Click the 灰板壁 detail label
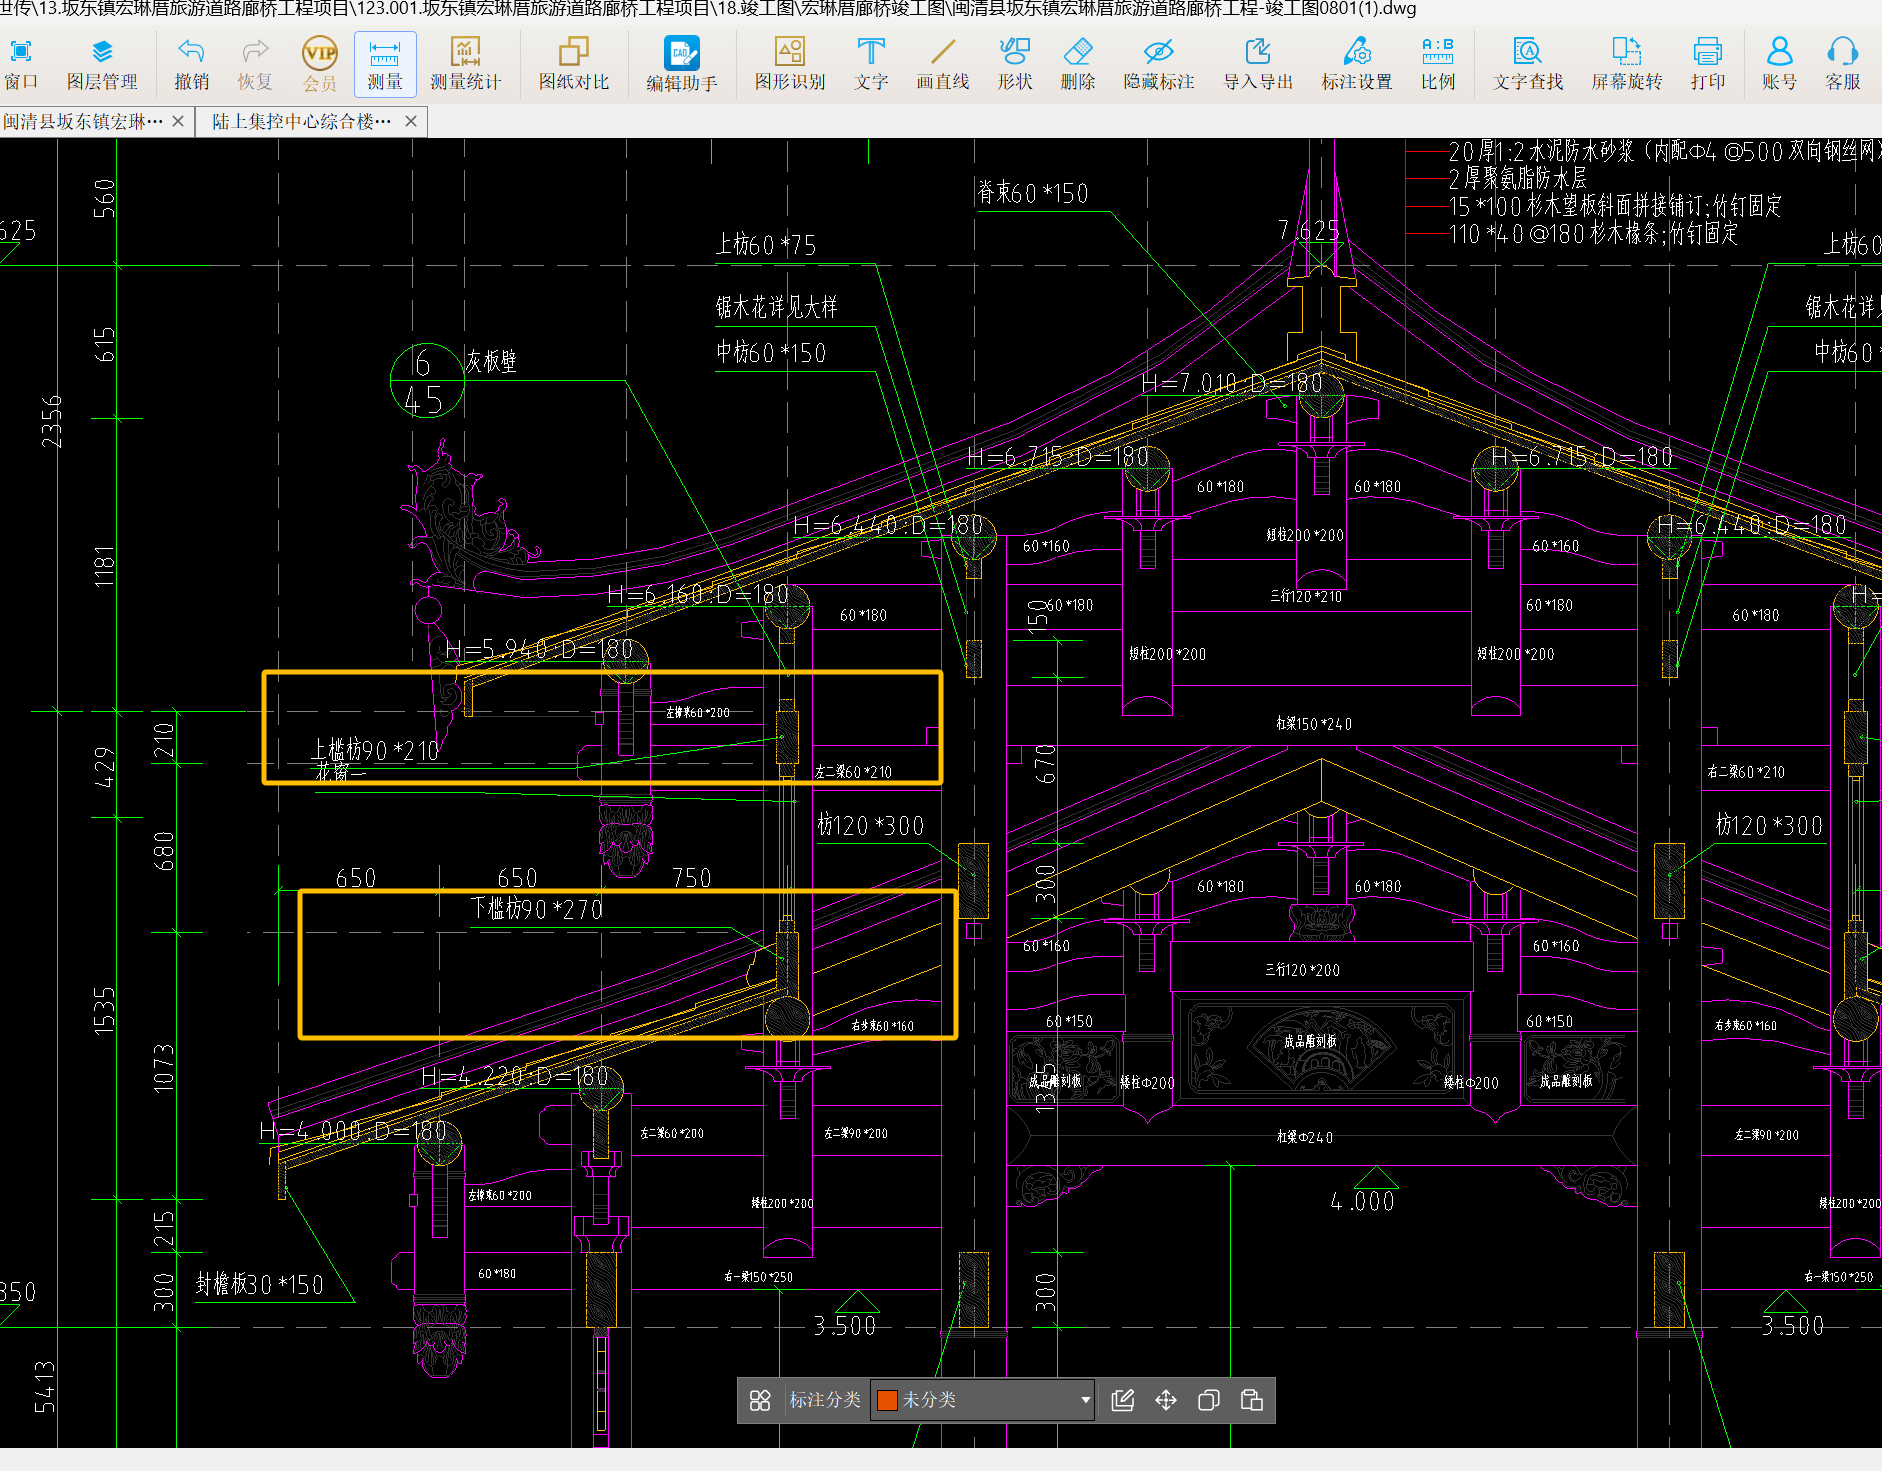 tap(491, 361)
